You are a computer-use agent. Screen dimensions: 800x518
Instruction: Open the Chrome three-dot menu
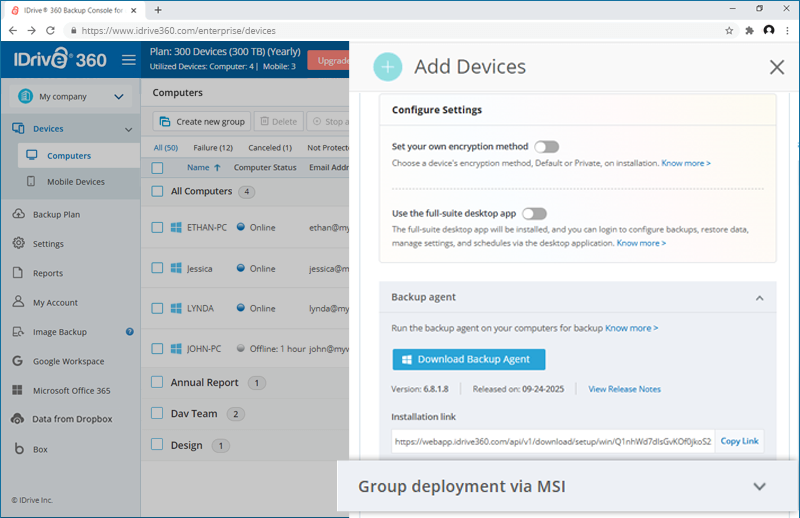tap(788, 31)
